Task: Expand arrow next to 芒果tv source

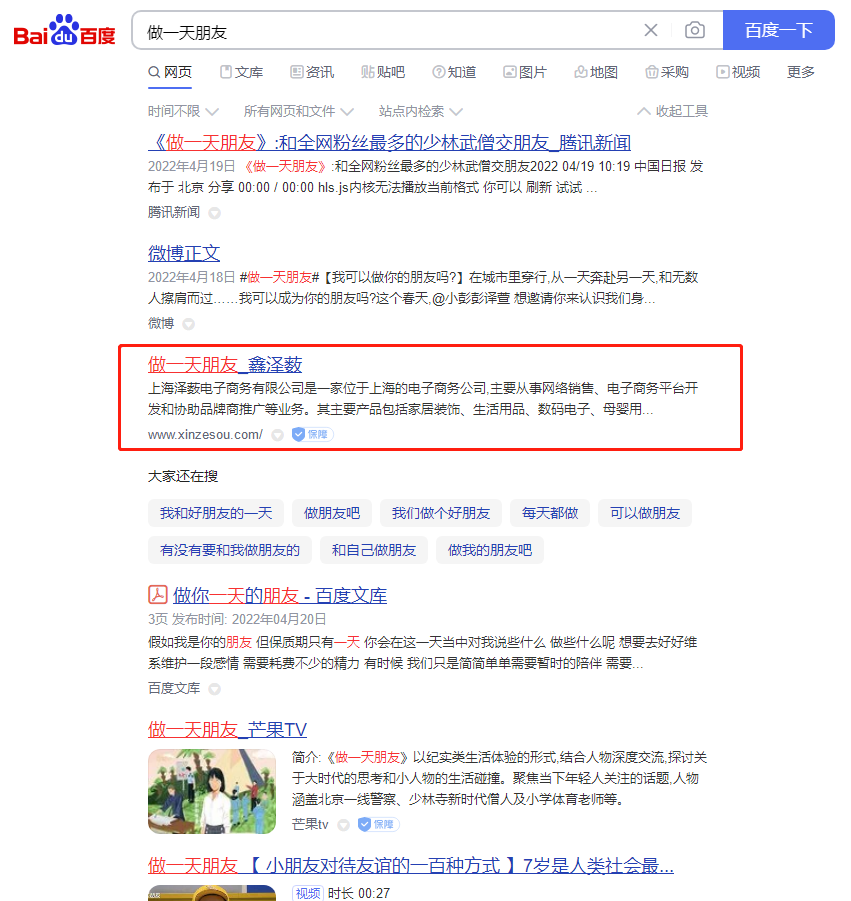Action: click(x=344, y=825)
